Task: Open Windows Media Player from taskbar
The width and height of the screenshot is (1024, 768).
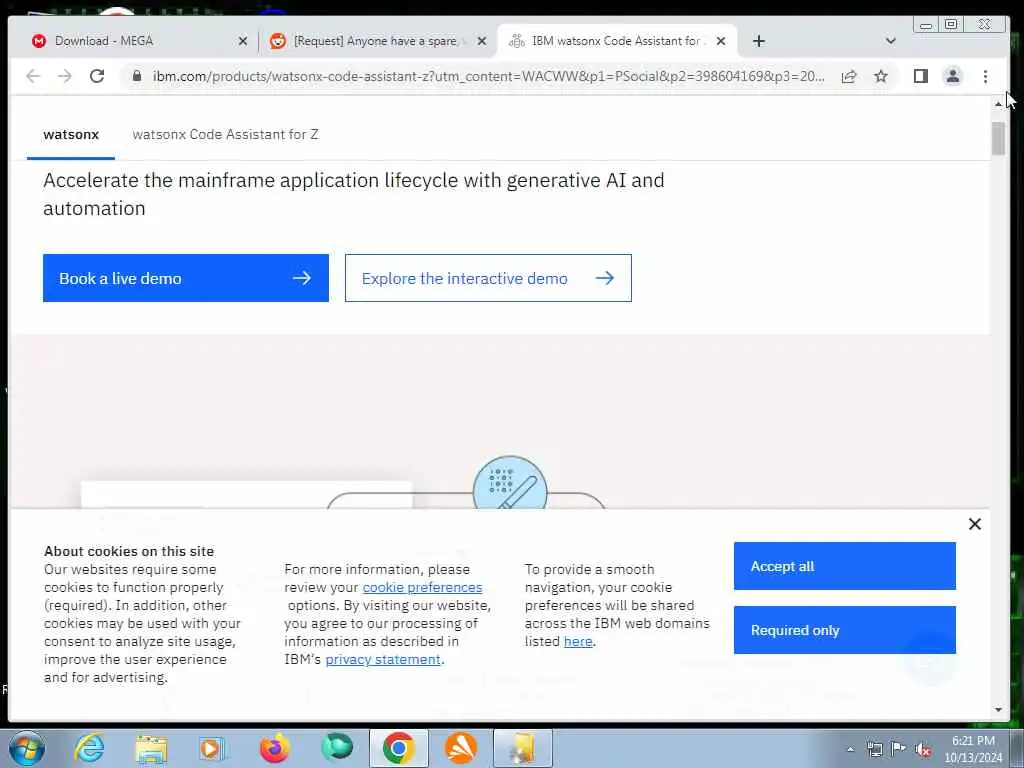Action: [212, 748]
